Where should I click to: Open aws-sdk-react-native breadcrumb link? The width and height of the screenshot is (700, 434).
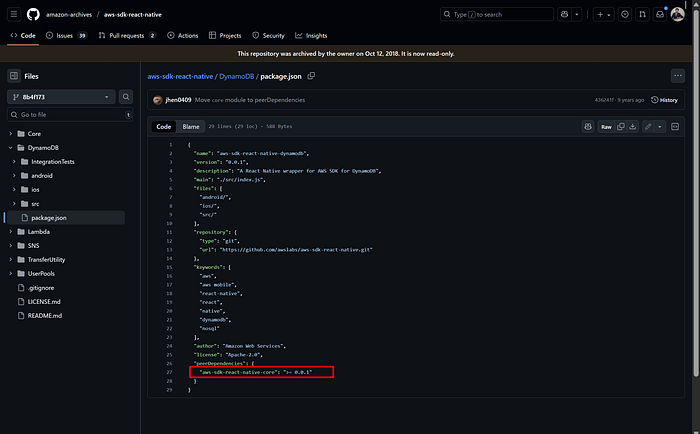pyautogui.click(x=180, y=76)
